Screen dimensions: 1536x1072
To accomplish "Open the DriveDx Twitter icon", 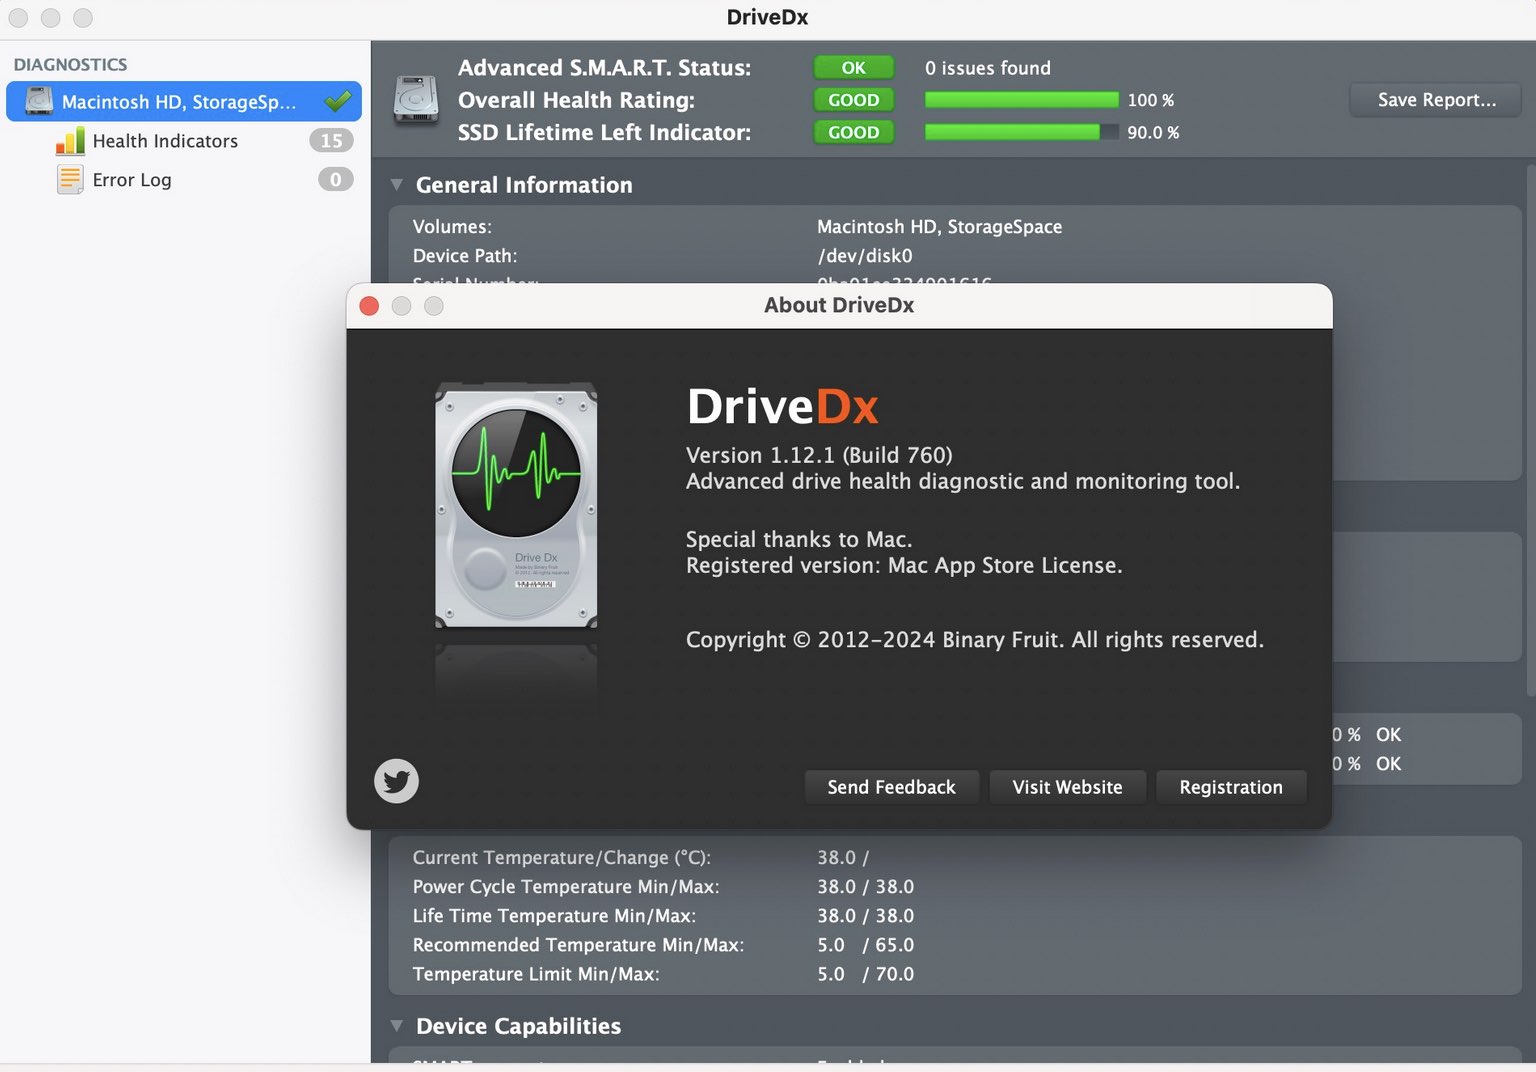I will [x=396, y=781].
